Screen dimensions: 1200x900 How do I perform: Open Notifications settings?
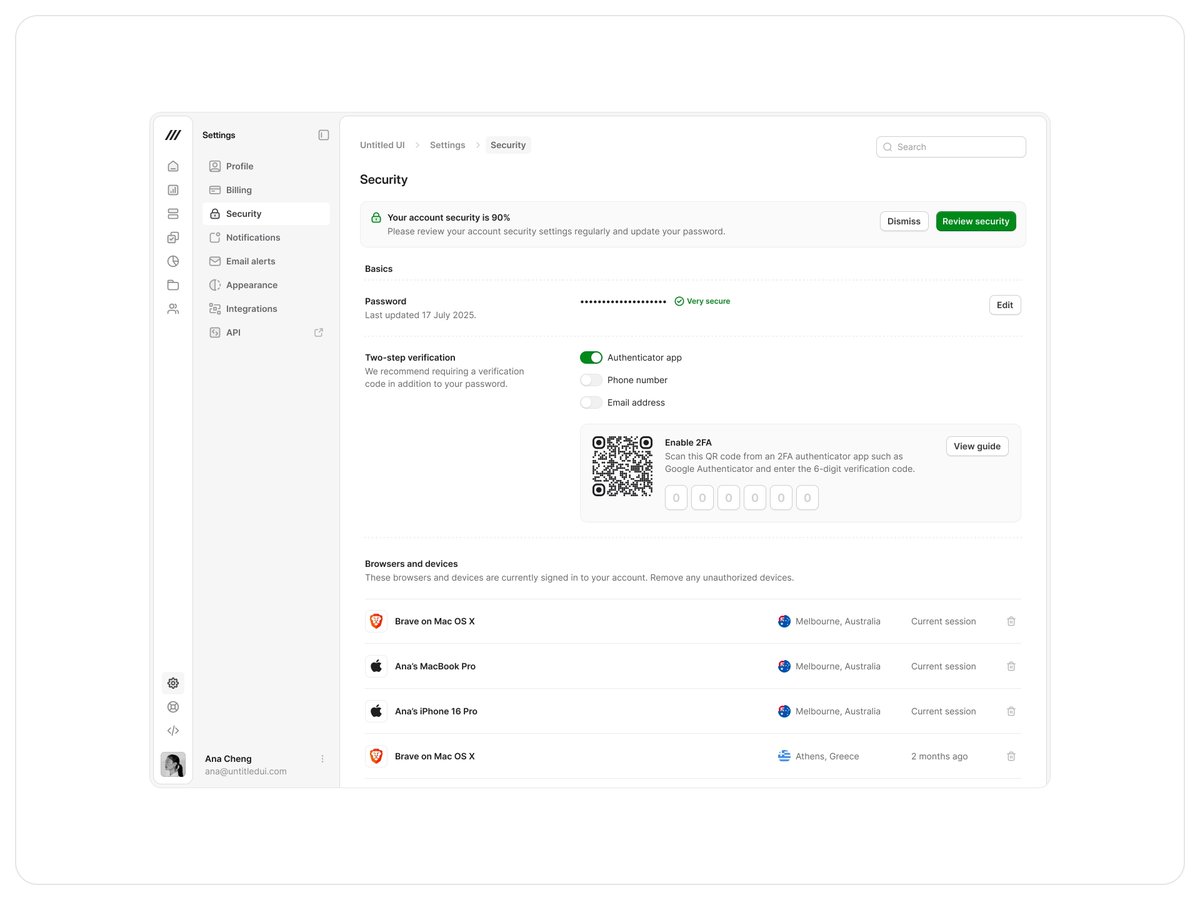click(x=266, y=238)
